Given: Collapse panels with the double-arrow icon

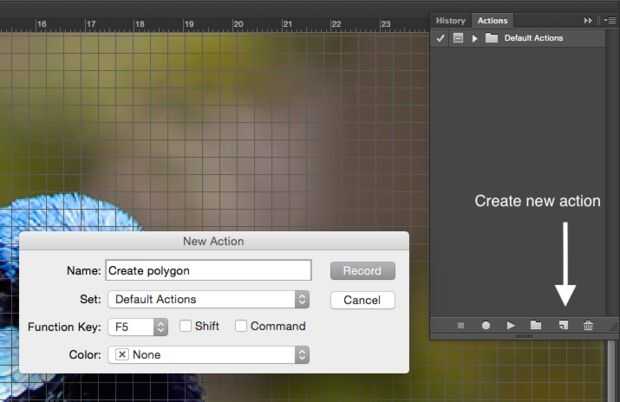Looking at the screenshot, I should tap(588, 21).
